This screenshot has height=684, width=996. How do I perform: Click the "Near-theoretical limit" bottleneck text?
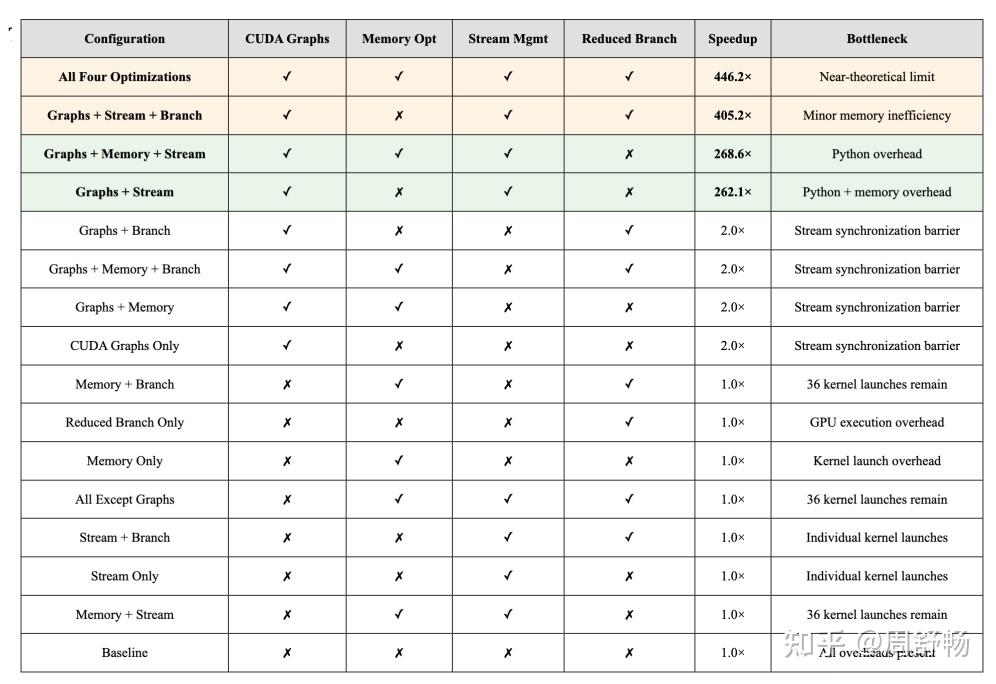[x=877, y=77]
